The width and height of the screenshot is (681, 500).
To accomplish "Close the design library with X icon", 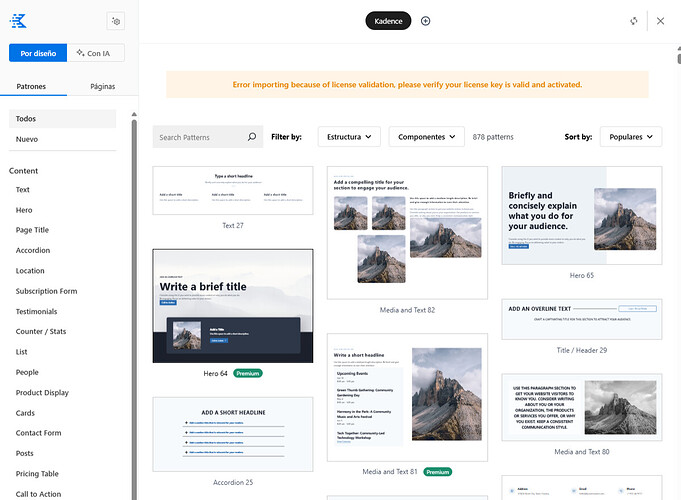I will tap(660, 21).
